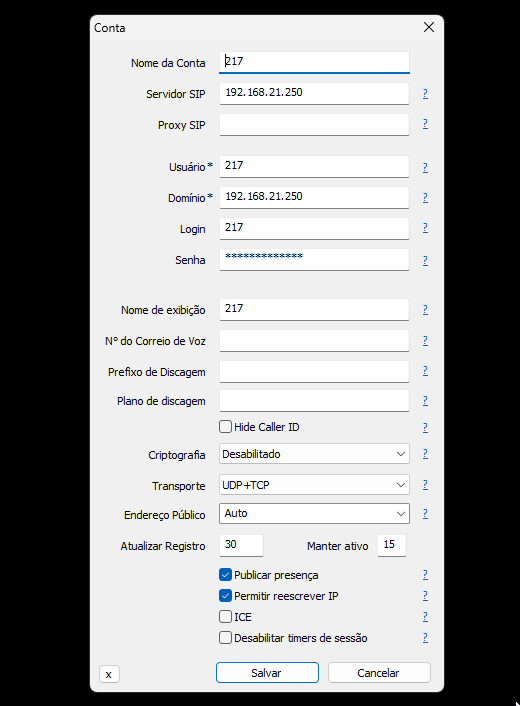Open help for ICE option
The height and width of the screenshot is (706, 520).
[x=425, y=616]
